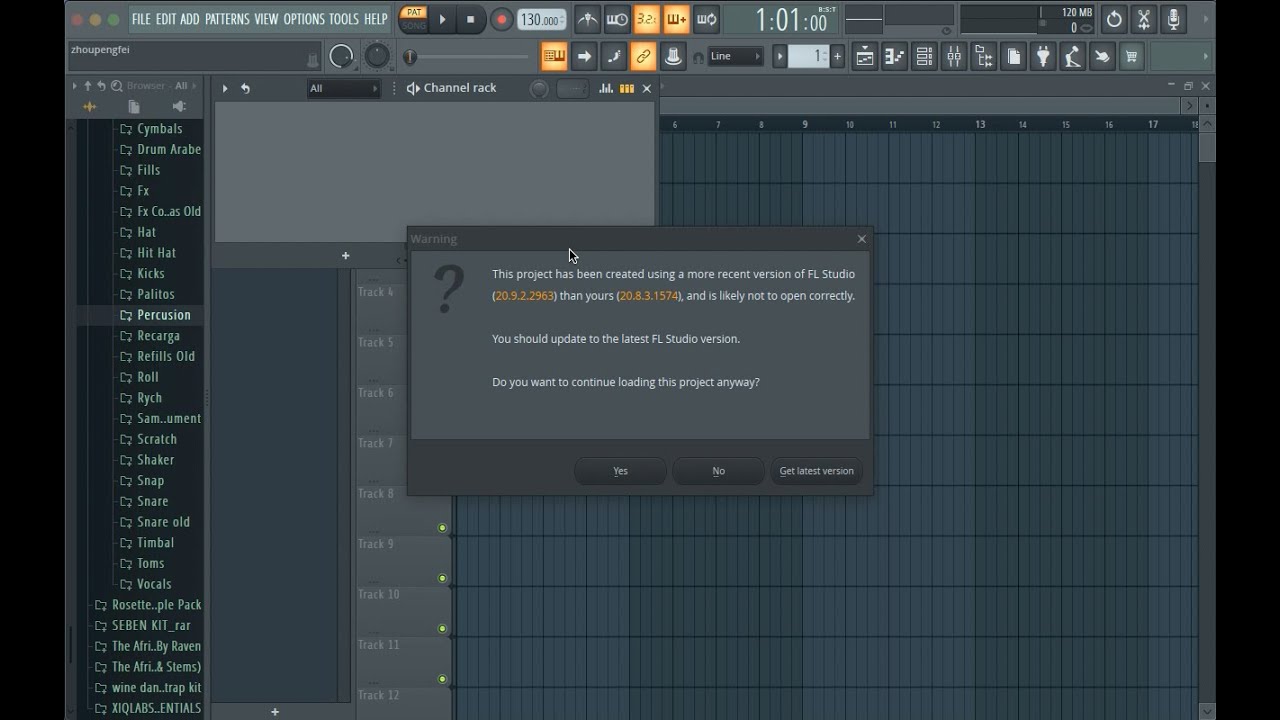
Task: Click the question mark warning icon
Action: [x=449, y=290]
